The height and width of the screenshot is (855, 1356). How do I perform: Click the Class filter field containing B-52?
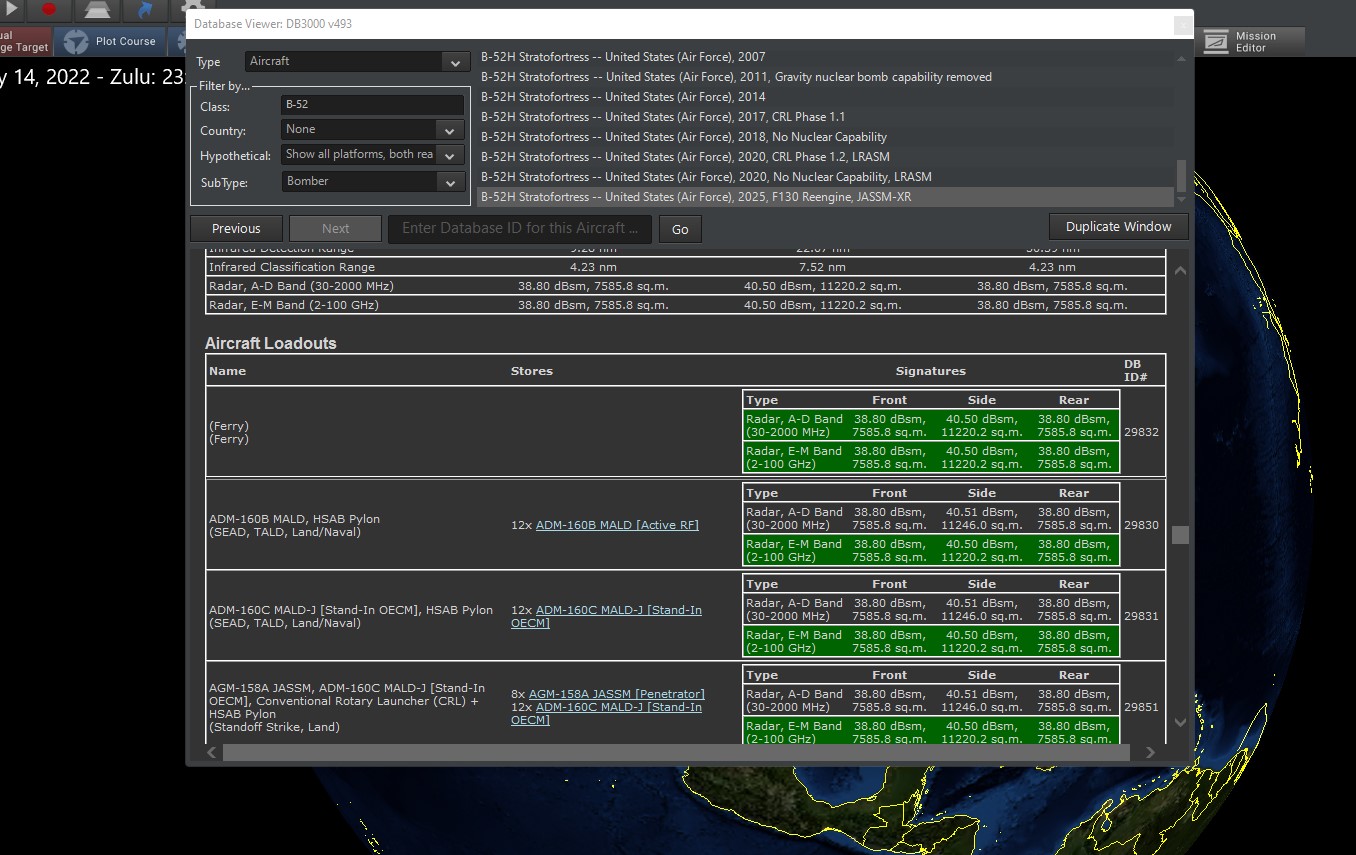click(373, 105)
